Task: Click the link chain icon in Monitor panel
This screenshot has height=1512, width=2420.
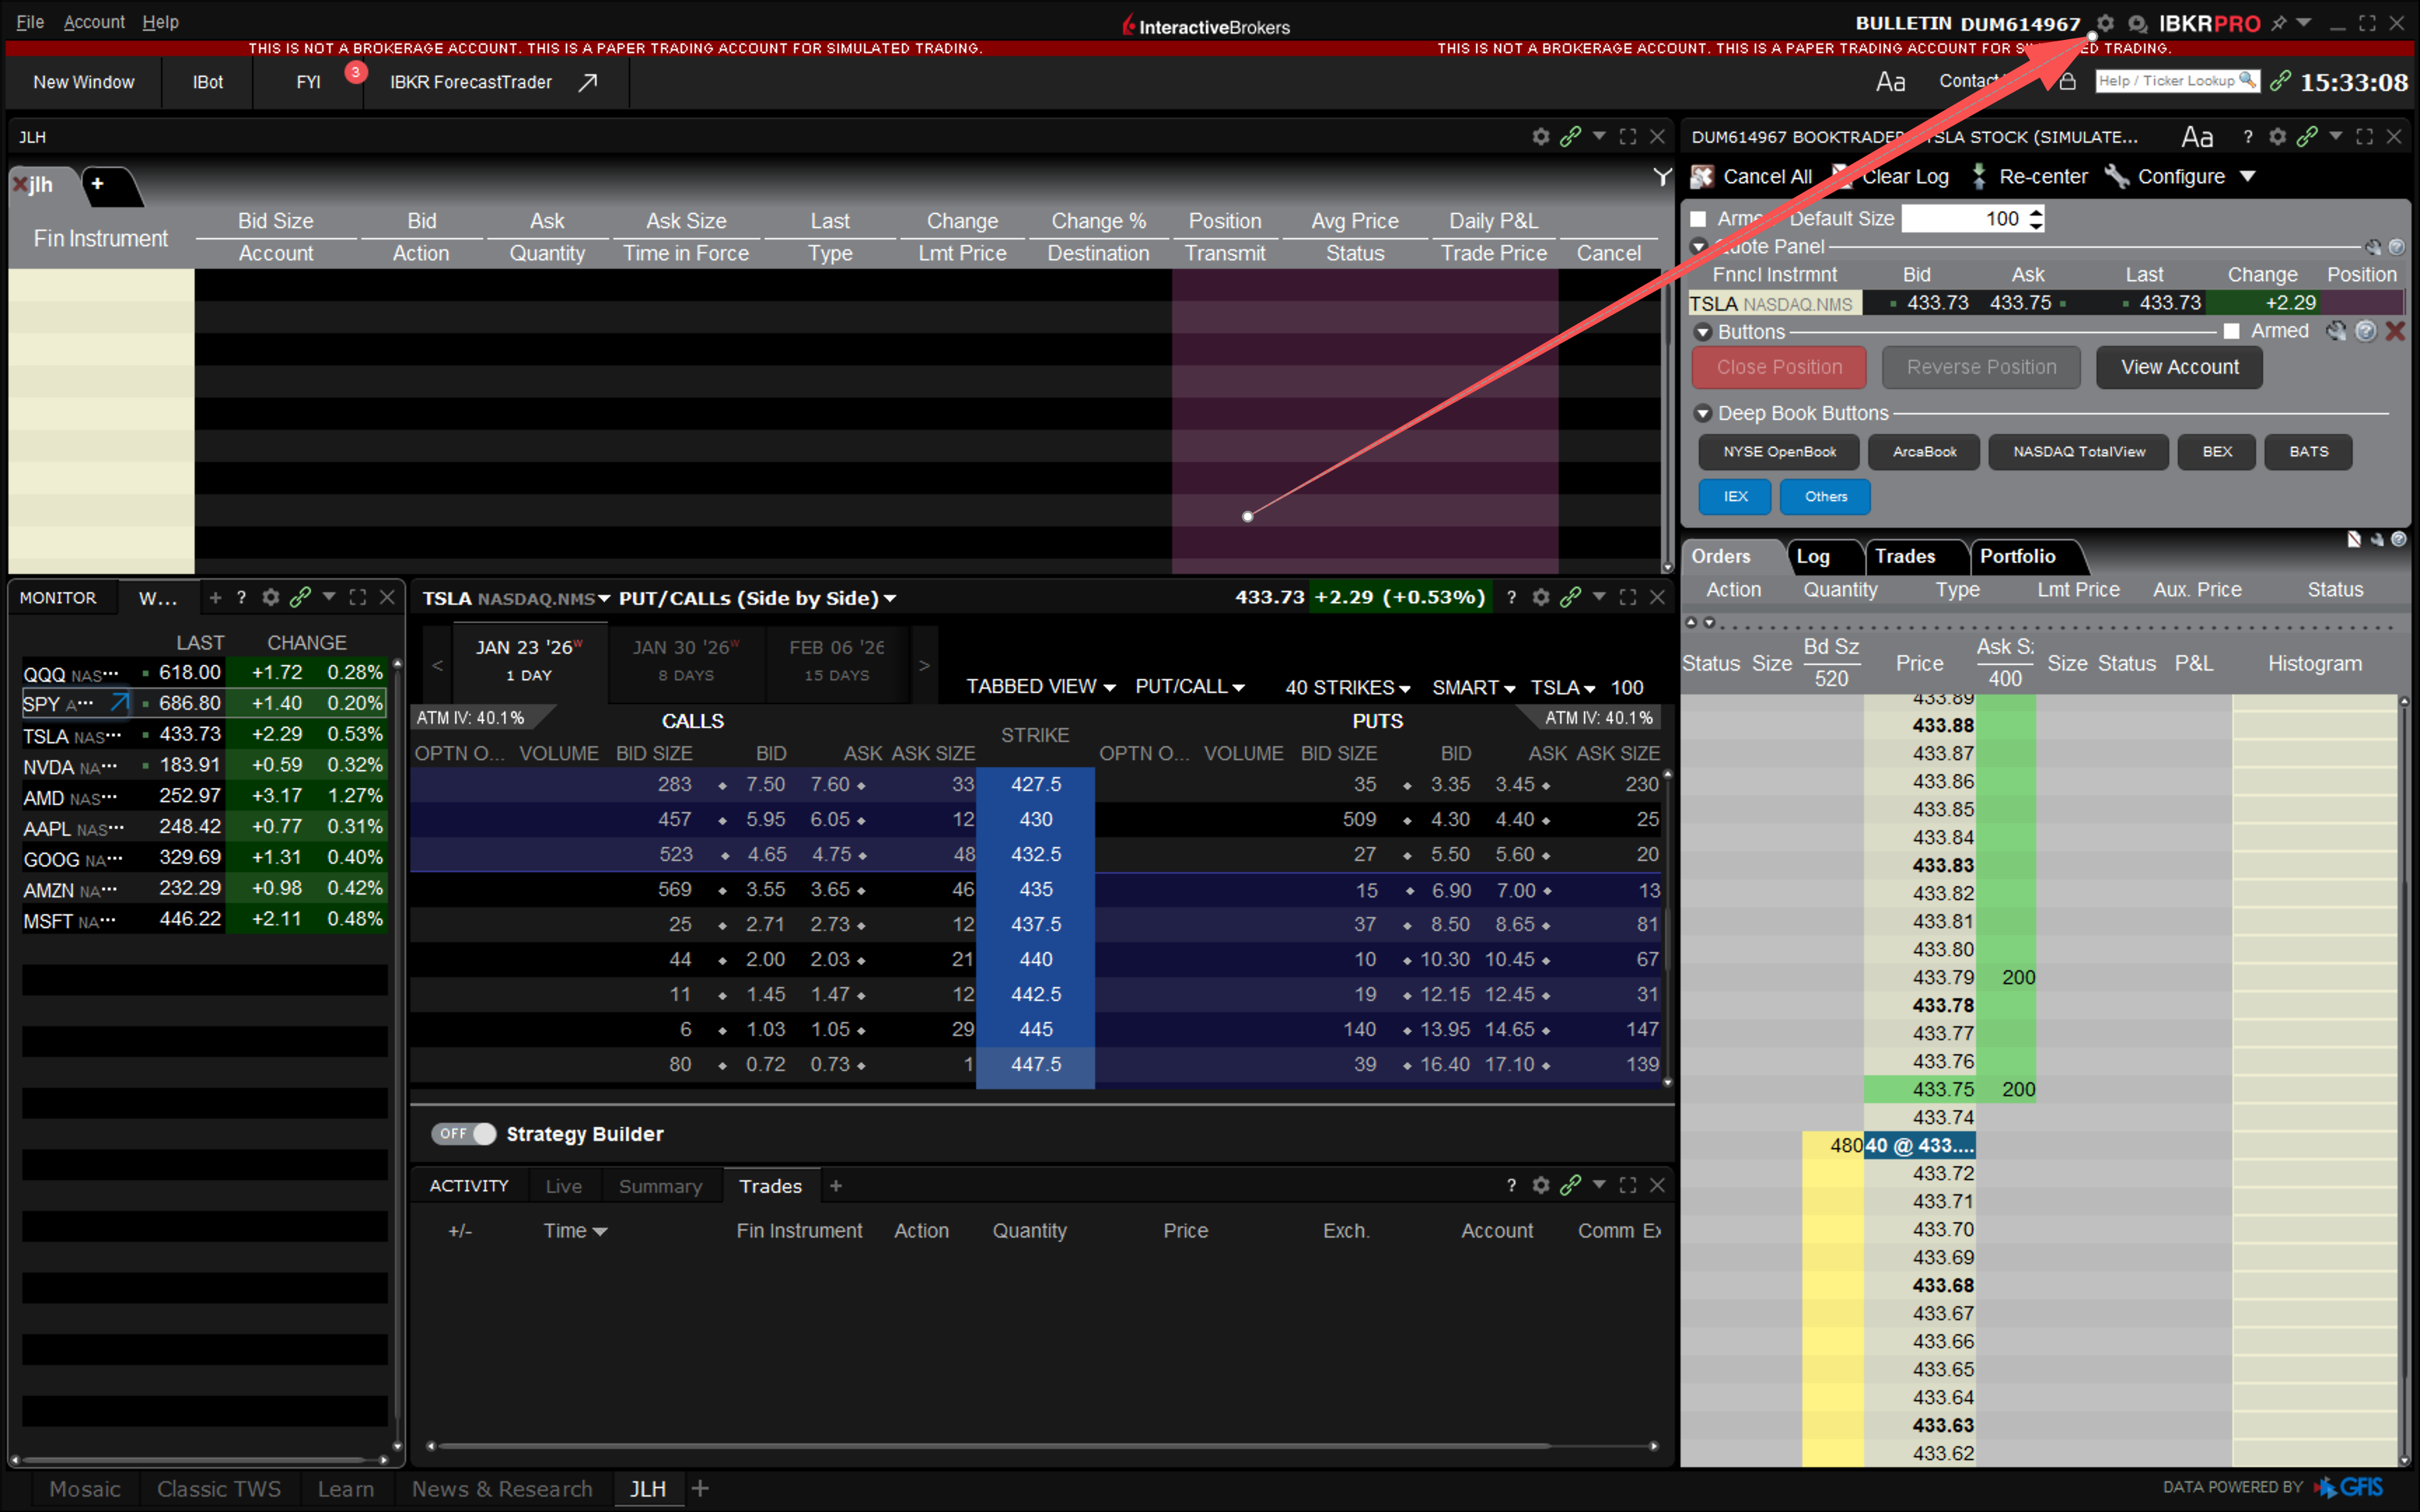Action: (300, 597)
